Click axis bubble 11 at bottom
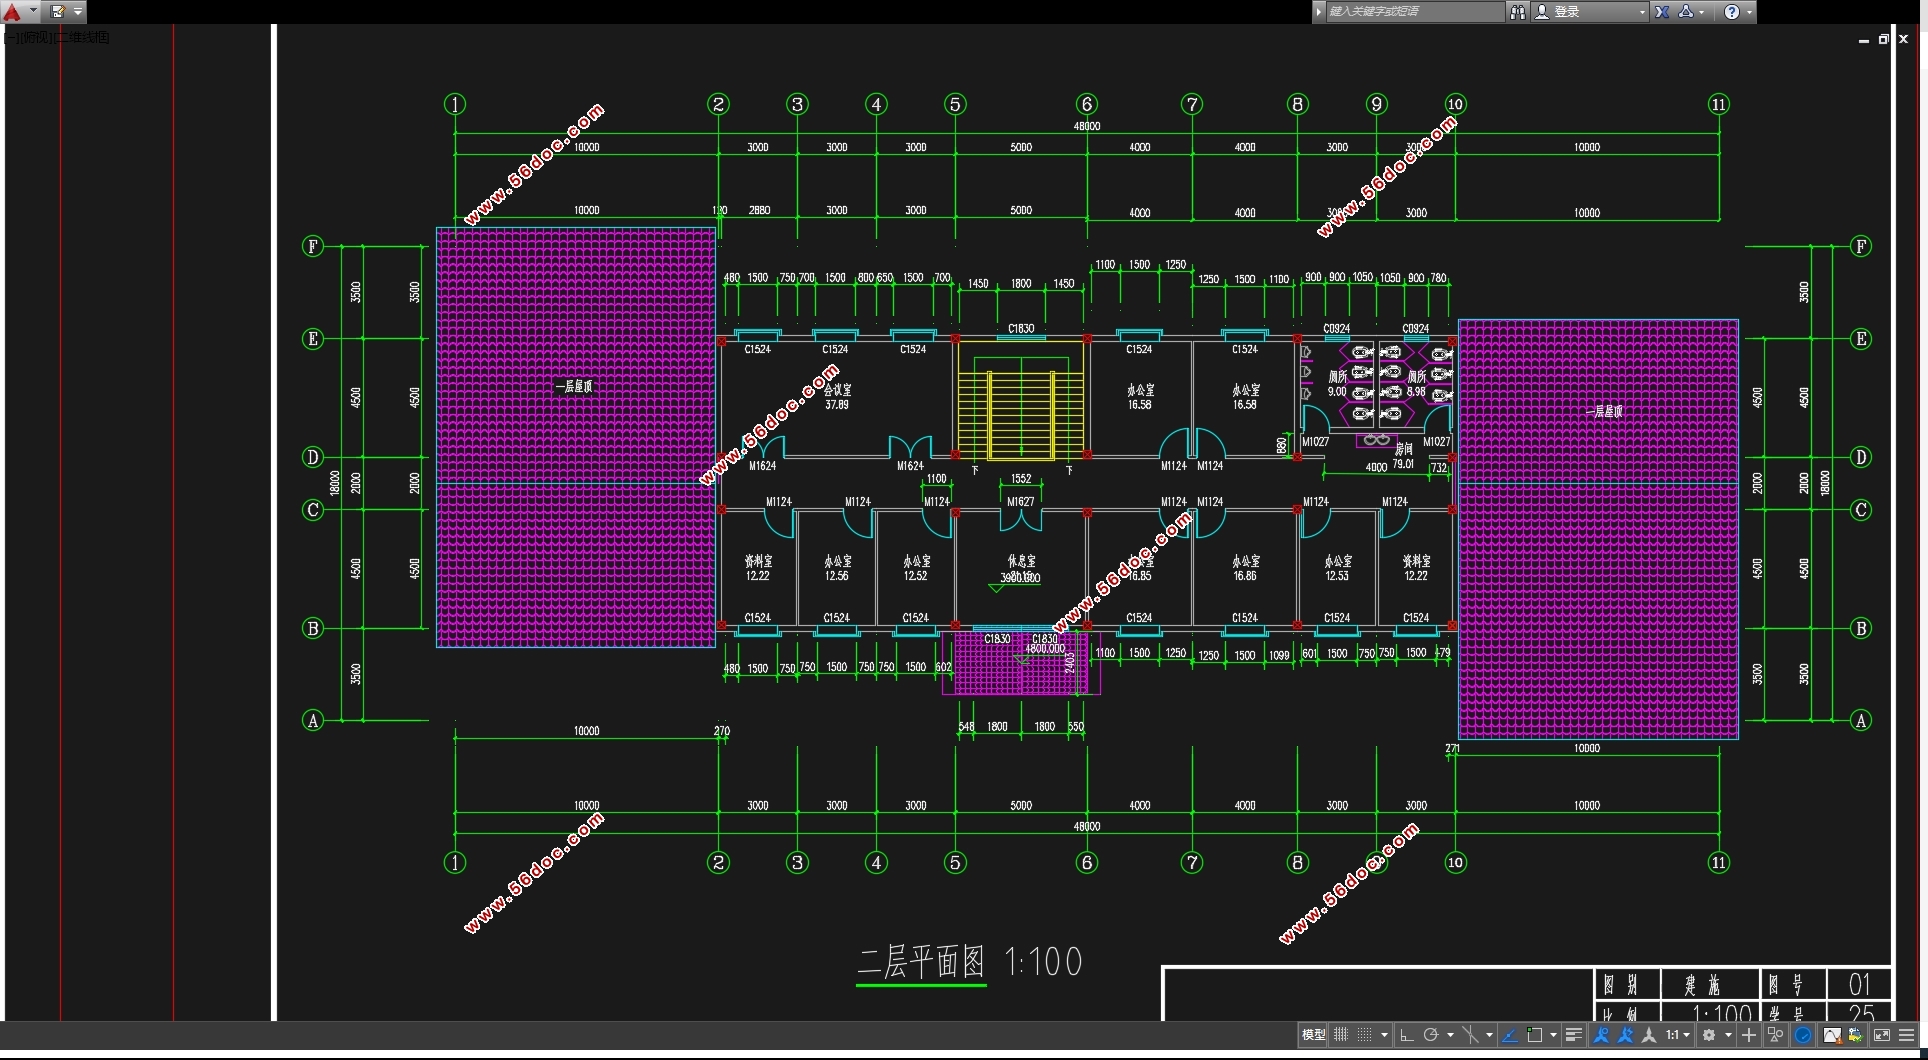This screenshot has height=1060, width=1928. click(x=1718, y=862)
